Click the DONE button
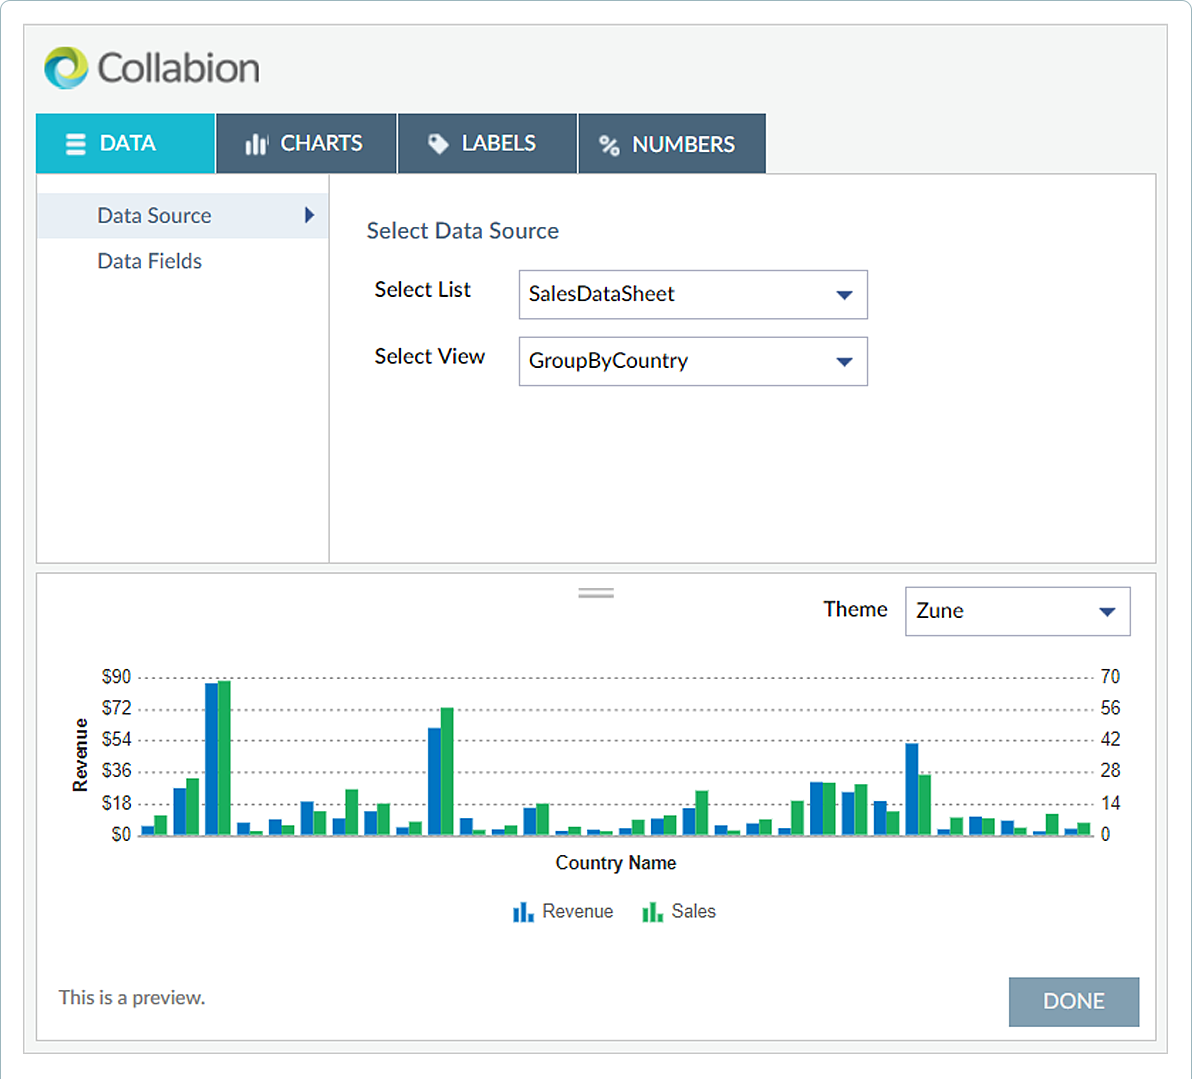Viewport: 1192px width, 1079px height. tap(1073, 1001)
